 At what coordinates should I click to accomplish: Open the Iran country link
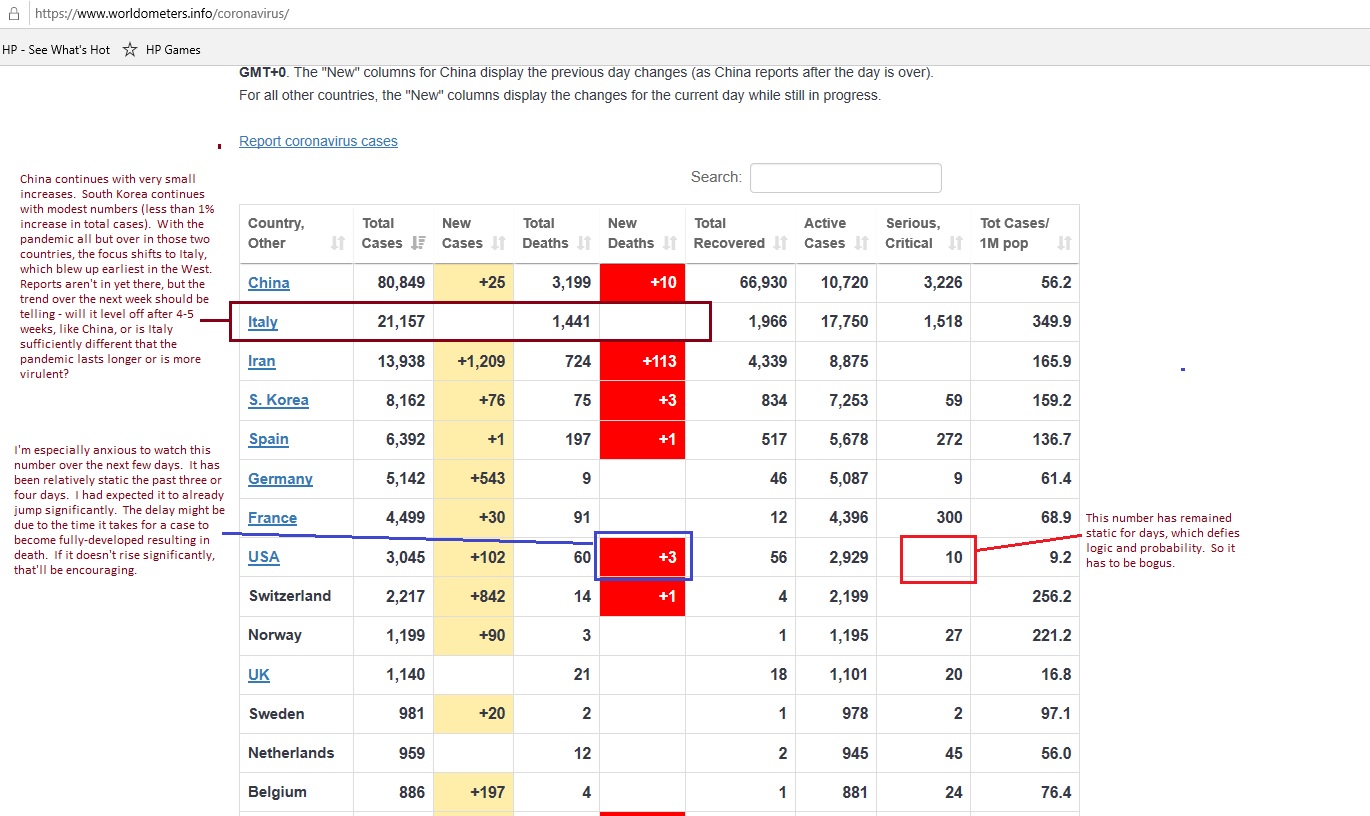pos(262,361)
